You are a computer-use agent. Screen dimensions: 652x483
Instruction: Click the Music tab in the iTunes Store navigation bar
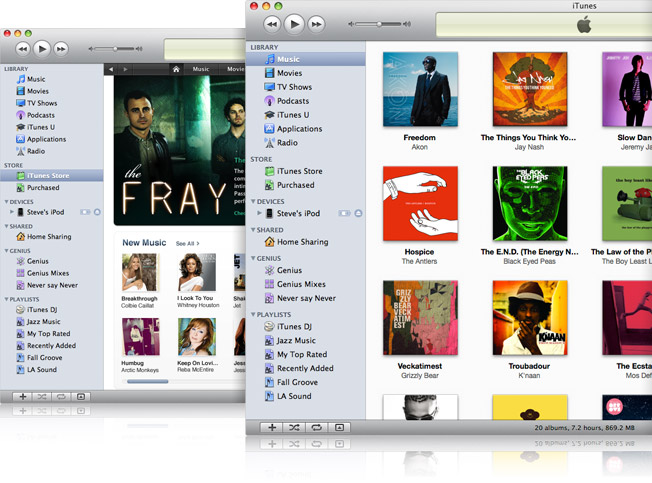tap(201, 69)
